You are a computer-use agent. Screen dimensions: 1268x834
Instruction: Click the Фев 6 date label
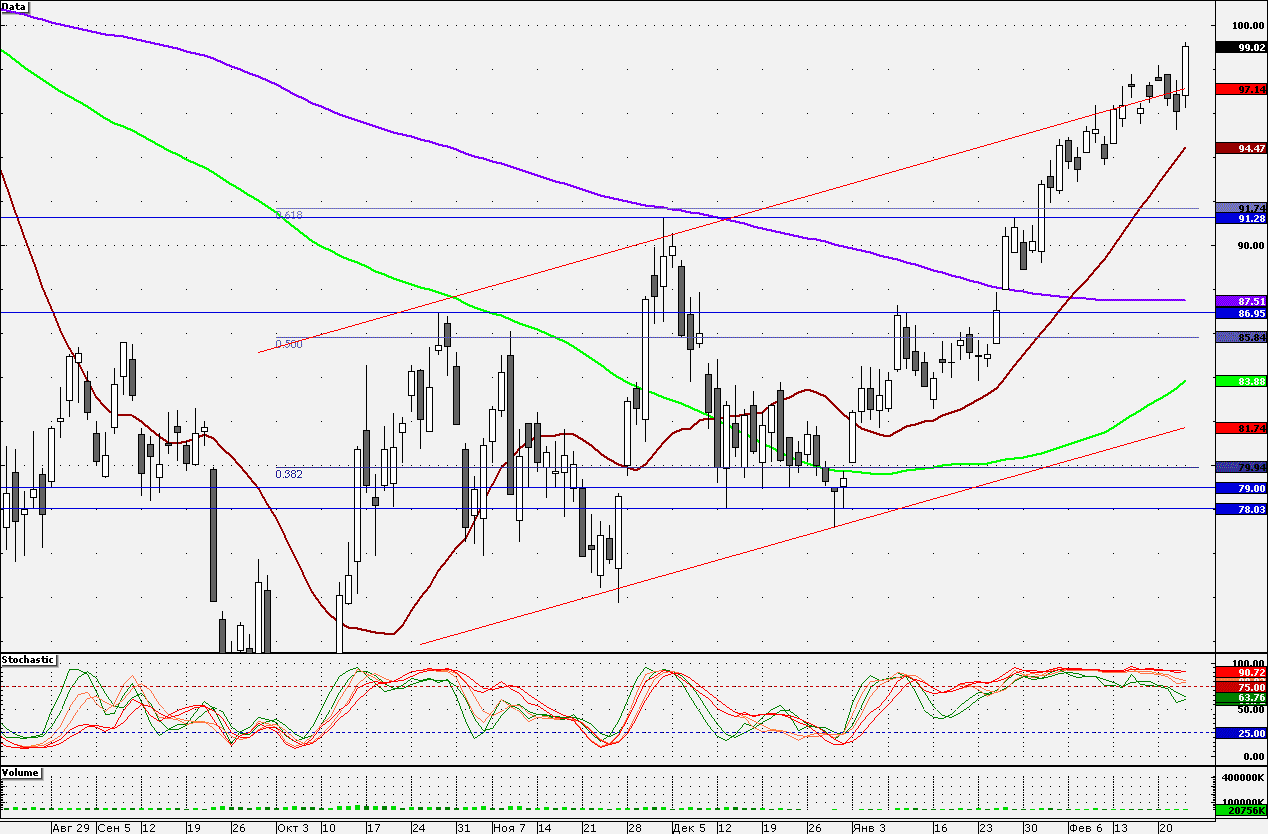click(x=1085, y=828)
